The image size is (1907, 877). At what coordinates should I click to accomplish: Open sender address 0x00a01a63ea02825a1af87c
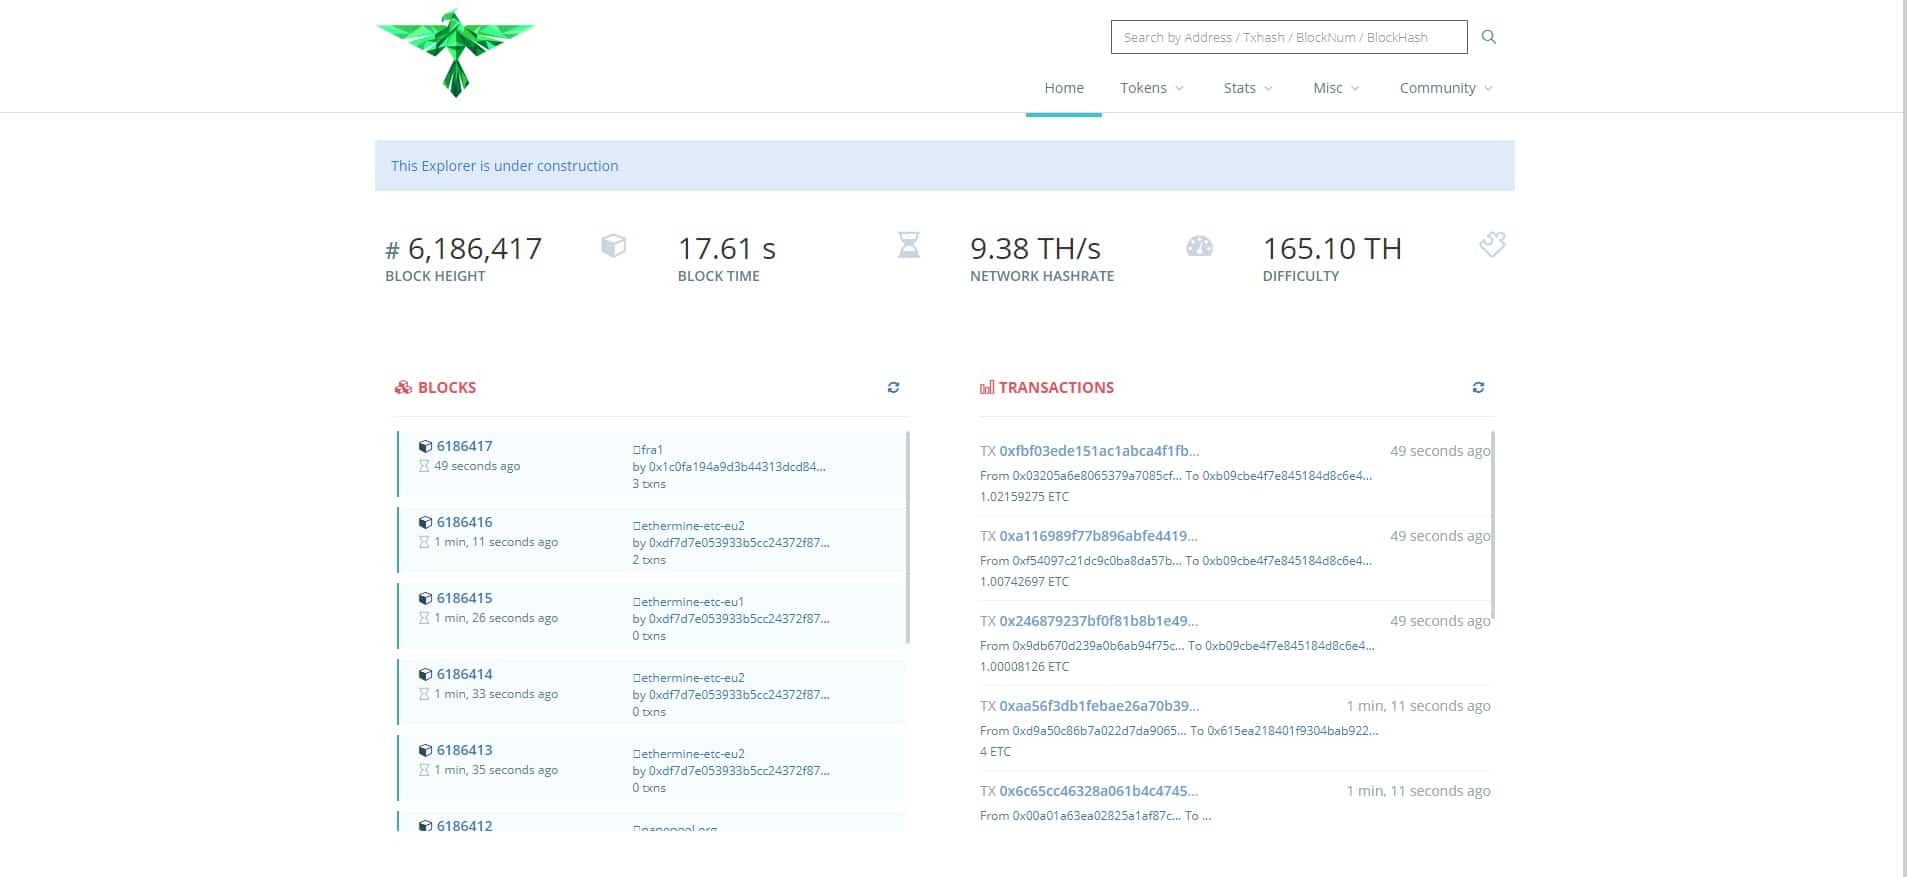(x=1096, y=816)
